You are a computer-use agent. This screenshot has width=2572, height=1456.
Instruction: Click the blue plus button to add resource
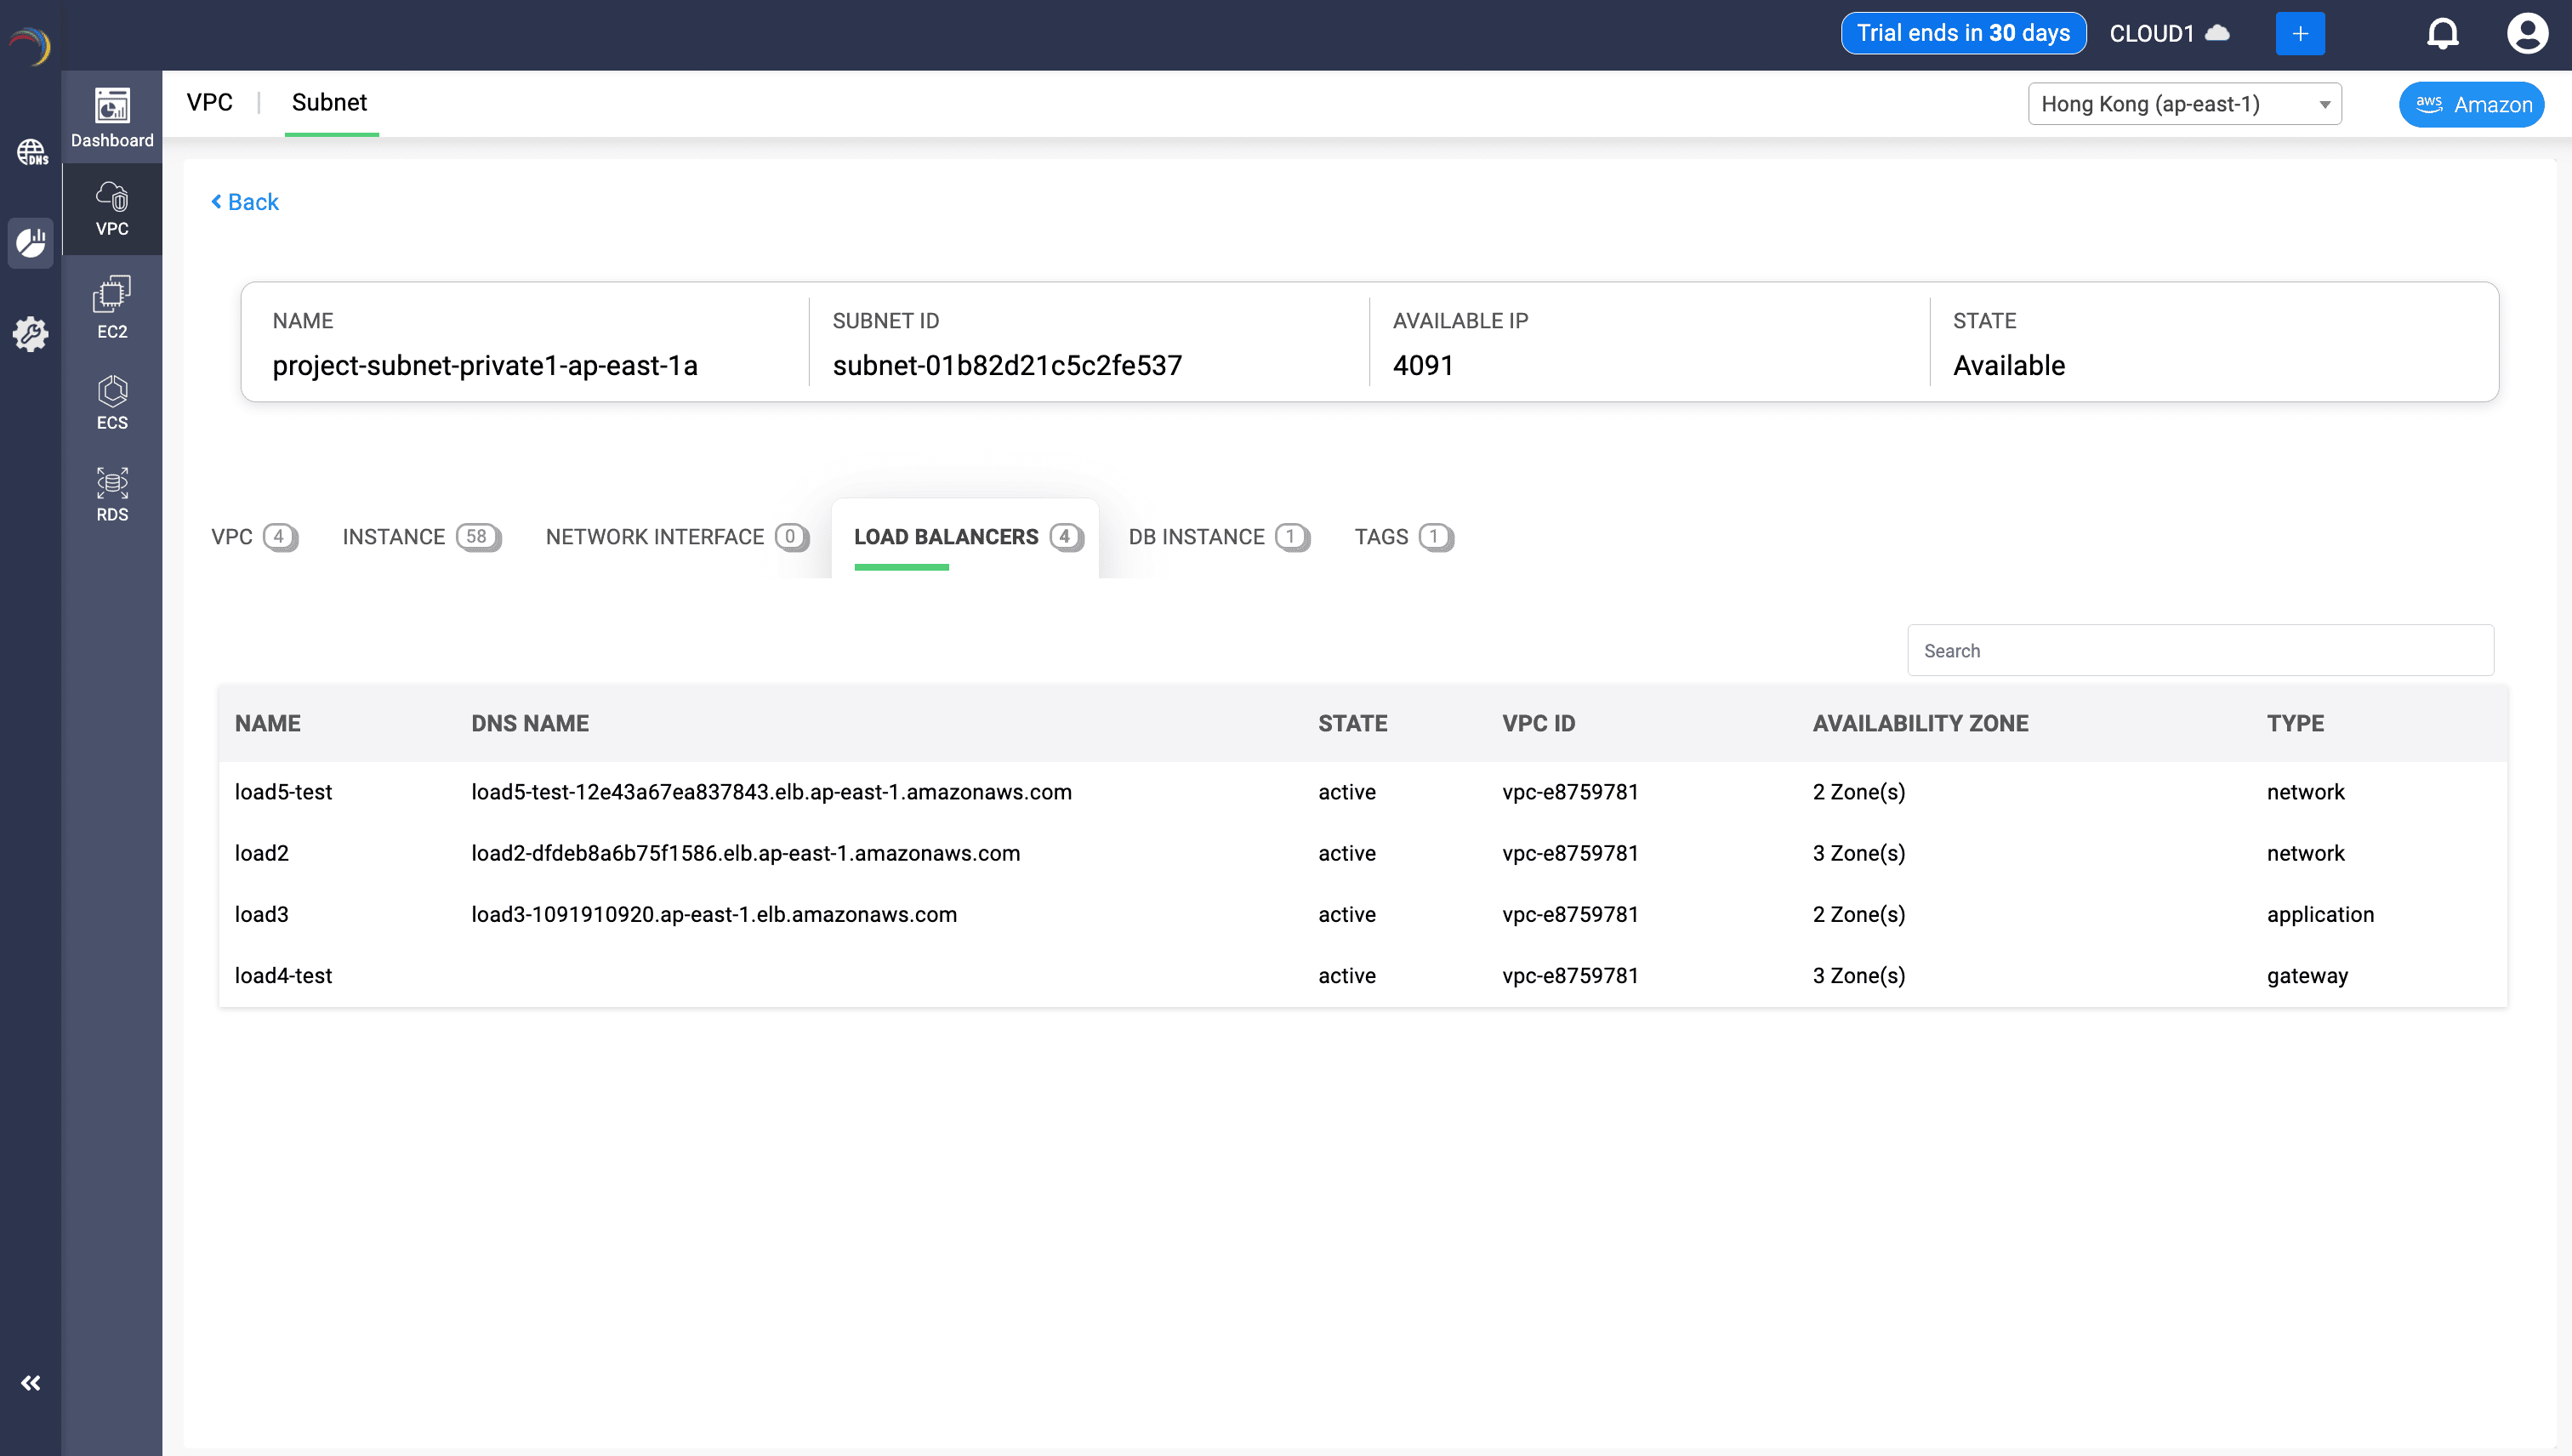(2300, 33)
